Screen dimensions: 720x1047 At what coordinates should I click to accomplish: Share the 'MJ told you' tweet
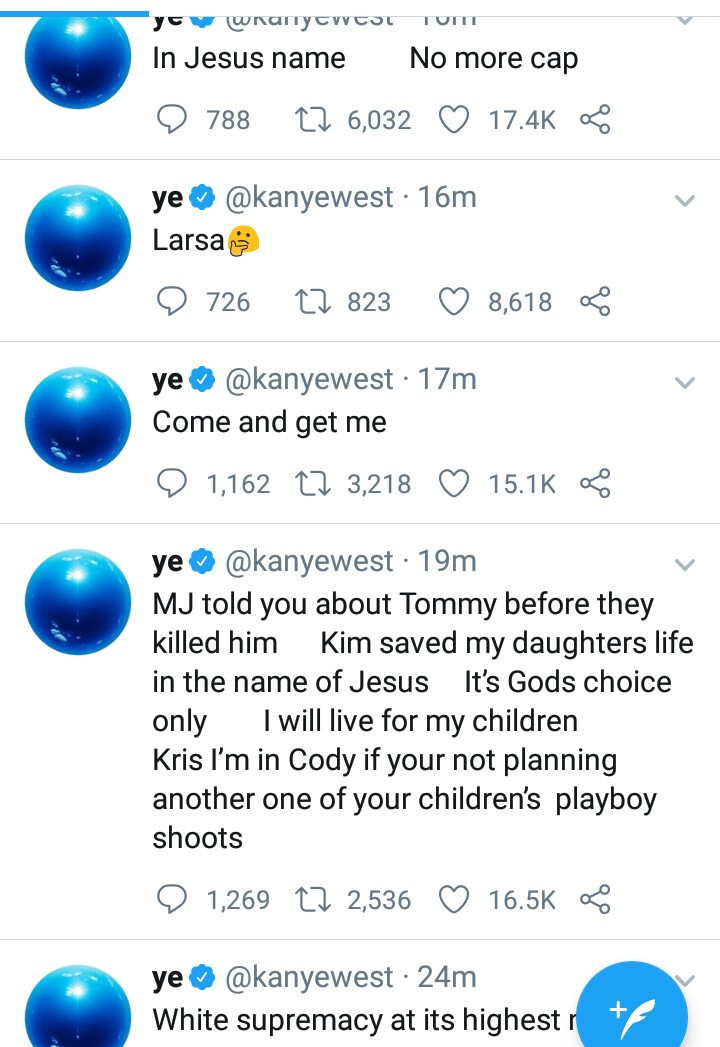[595, 900]
